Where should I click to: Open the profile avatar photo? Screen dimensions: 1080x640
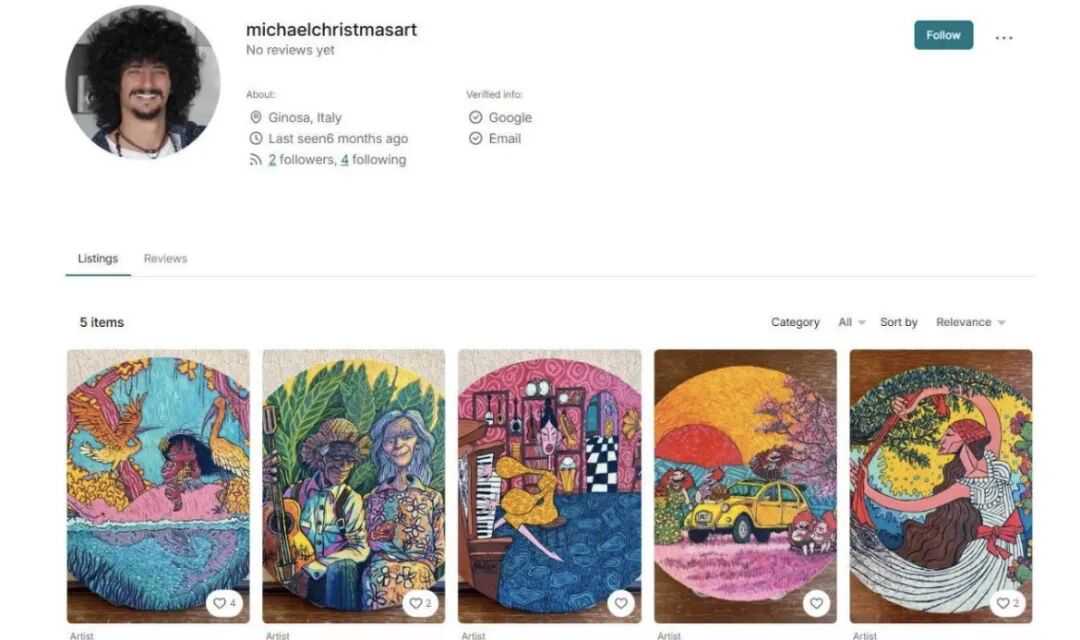143,82
